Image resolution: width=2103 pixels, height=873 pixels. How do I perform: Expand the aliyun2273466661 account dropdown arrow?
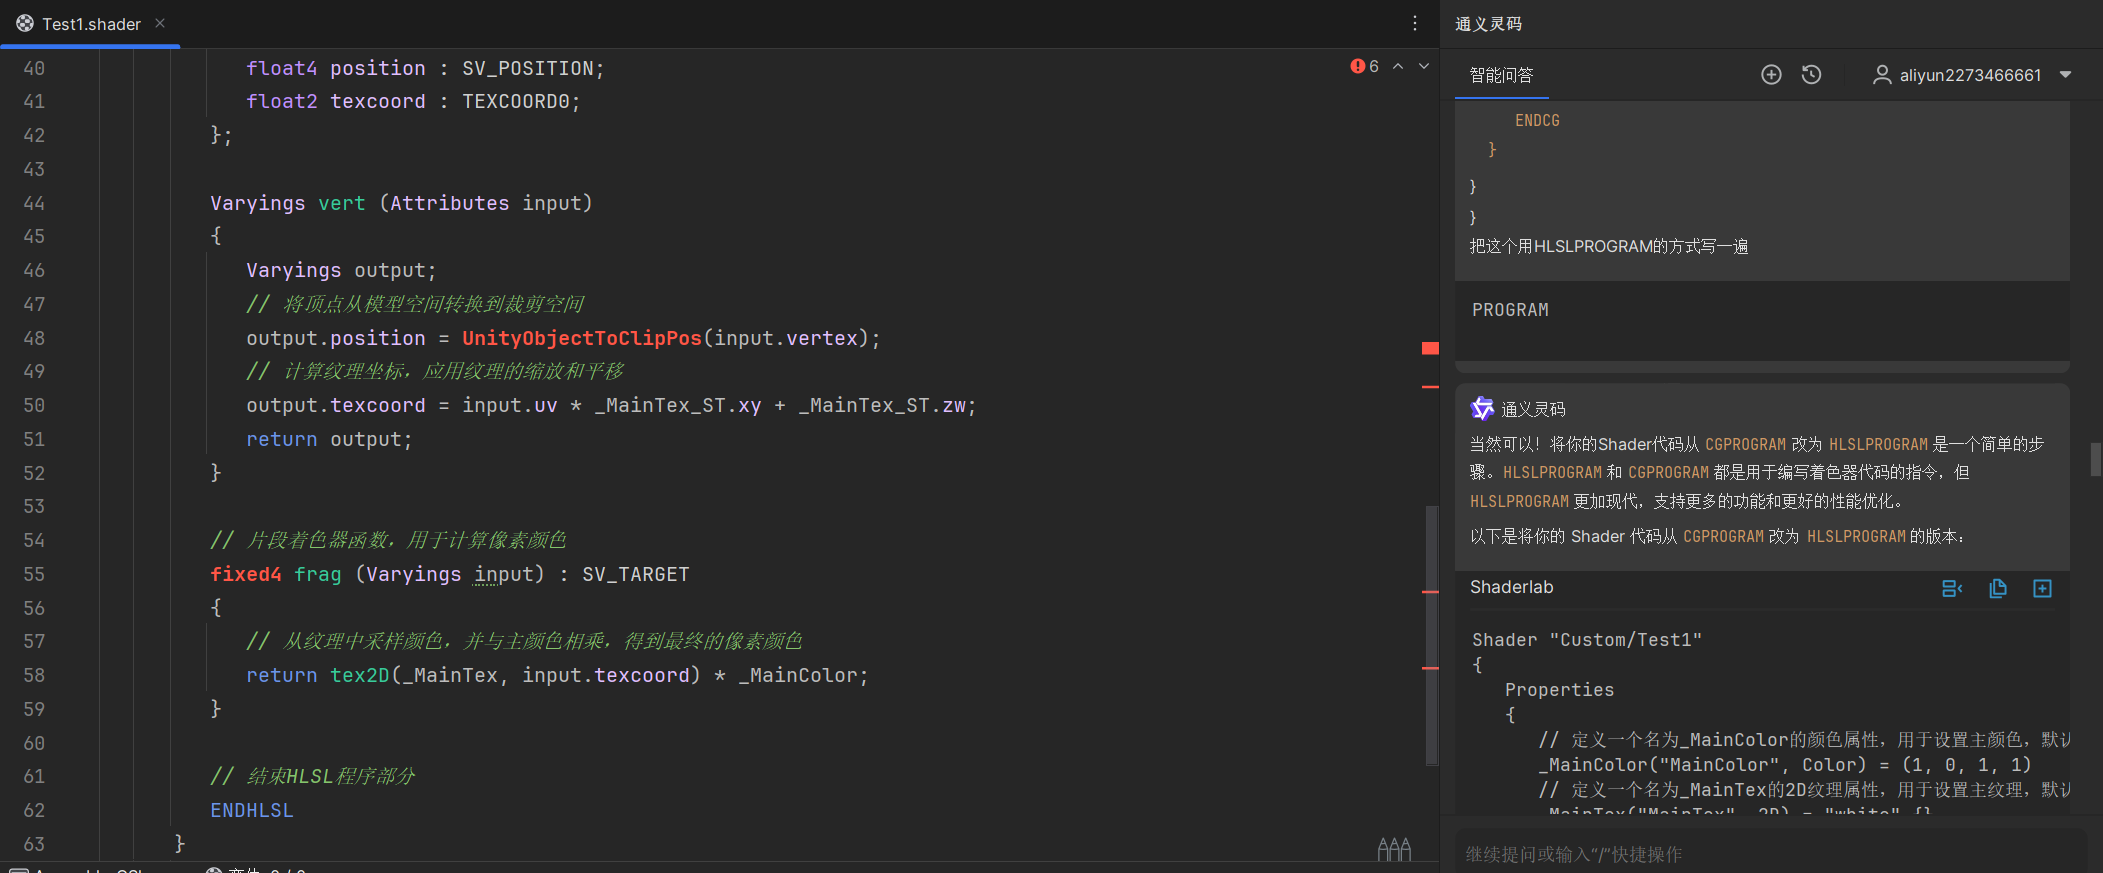(2065, 75)
